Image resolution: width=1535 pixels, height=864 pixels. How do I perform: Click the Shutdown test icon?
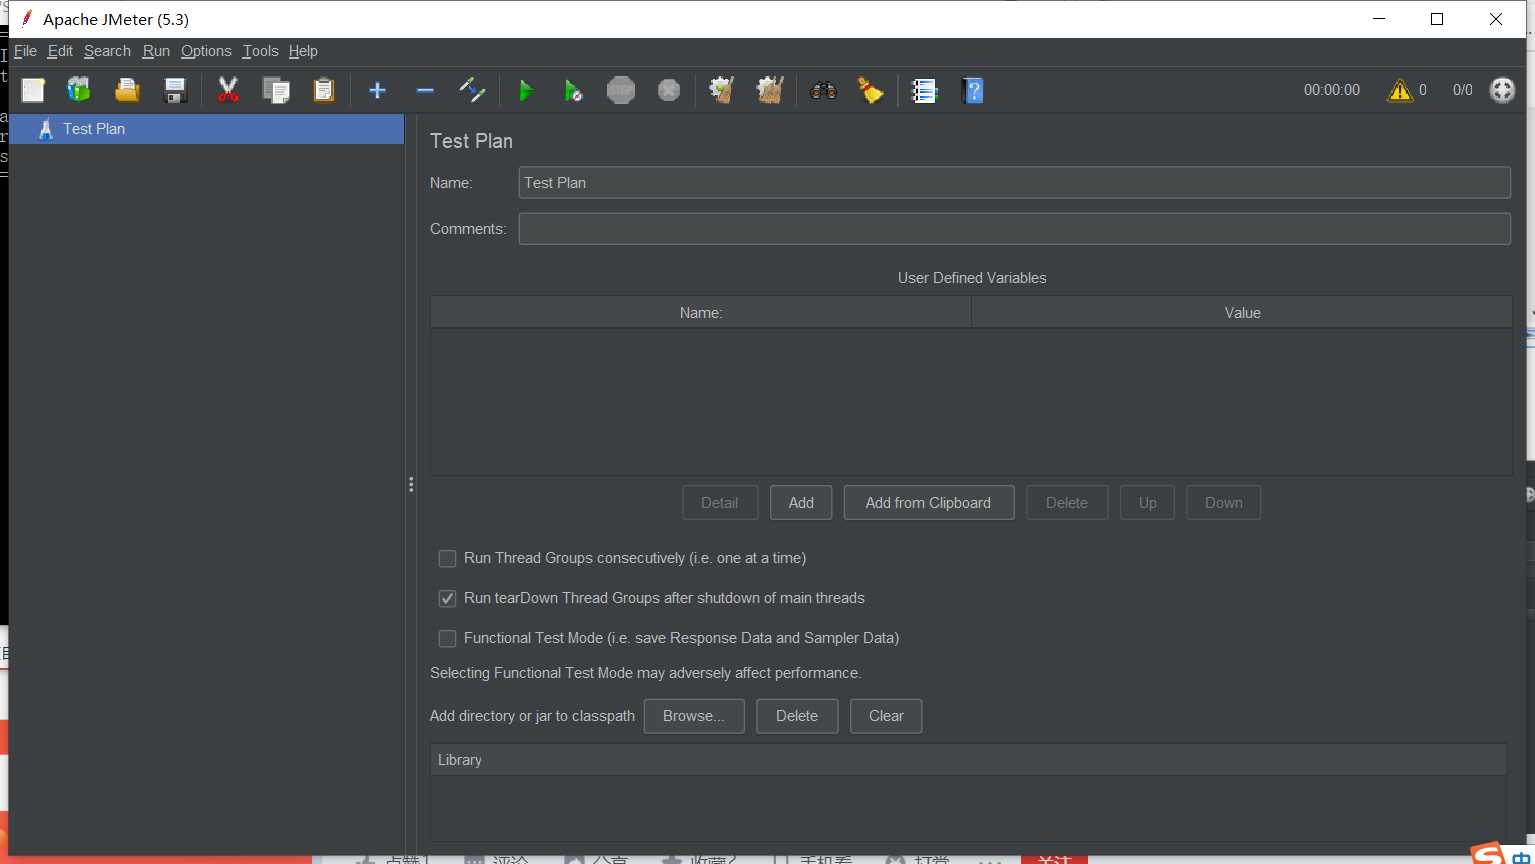(x=669, y=90)
